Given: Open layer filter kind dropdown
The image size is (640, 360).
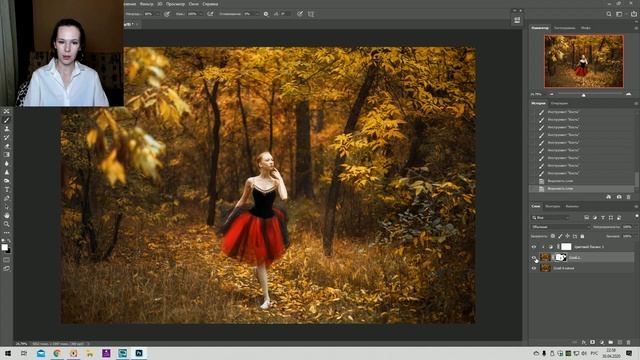Looking at the screenshot, I should pos(551,218).
